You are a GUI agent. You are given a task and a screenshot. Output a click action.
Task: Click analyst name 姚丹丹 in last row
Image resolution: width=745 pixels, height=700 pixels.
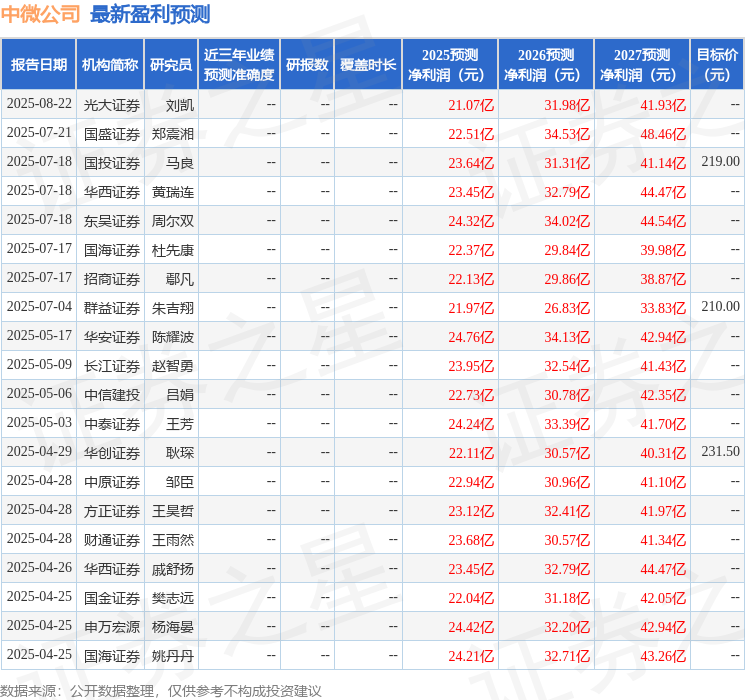173,655
